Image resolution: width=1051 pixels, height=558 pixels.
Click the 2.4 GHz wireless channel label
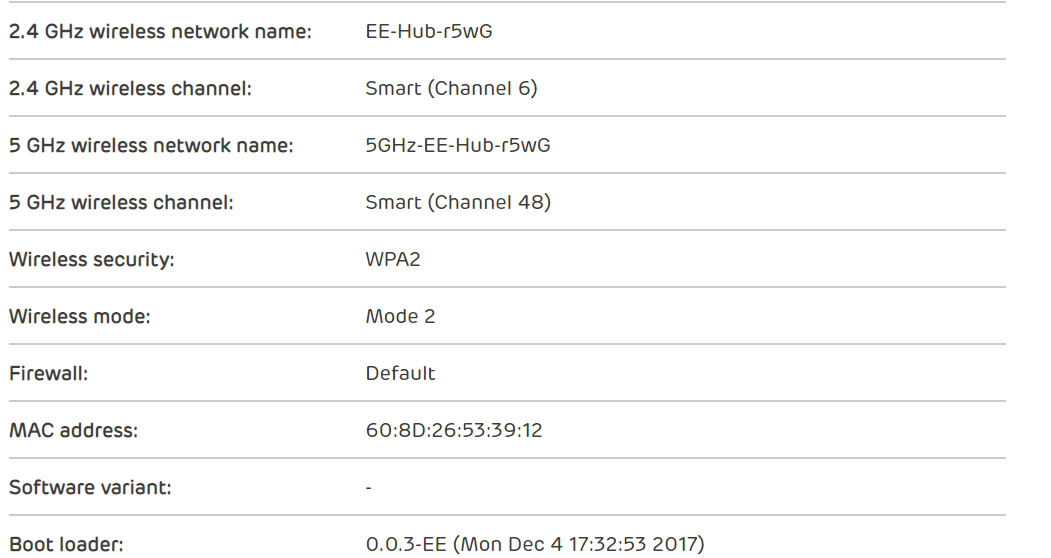(x=130, y=88)
